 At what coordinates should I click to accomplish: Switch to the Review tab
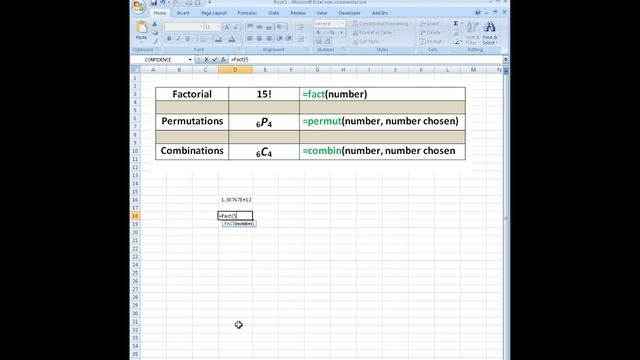(x=298, y=13)
